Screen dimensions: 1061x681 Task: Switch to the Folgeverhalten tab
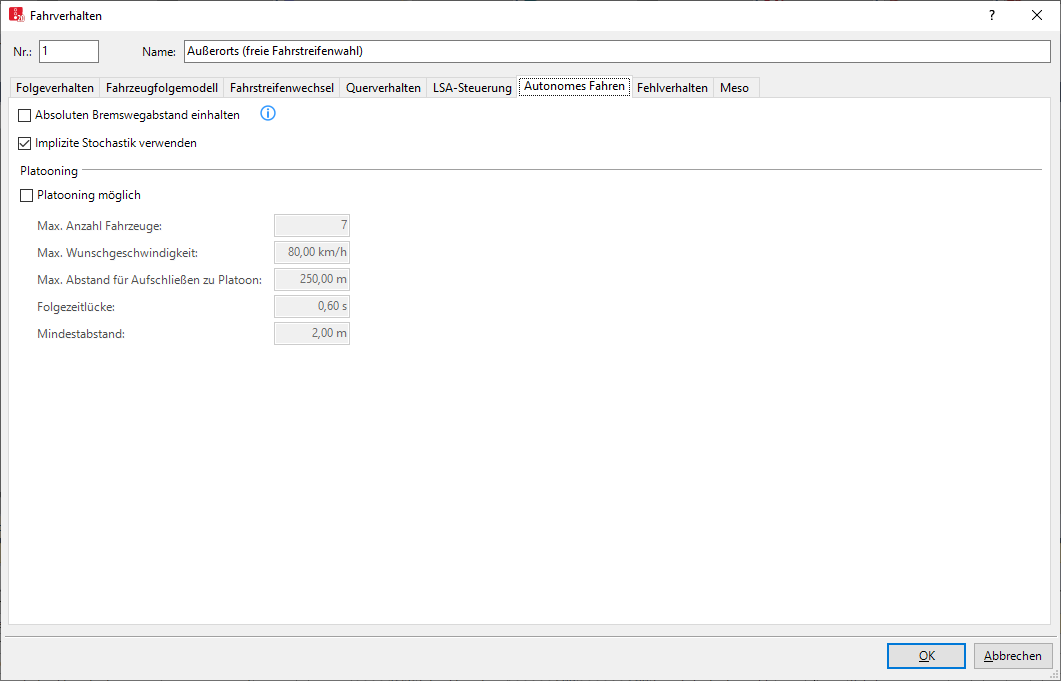pyautogui.click(x=55, y=88)
